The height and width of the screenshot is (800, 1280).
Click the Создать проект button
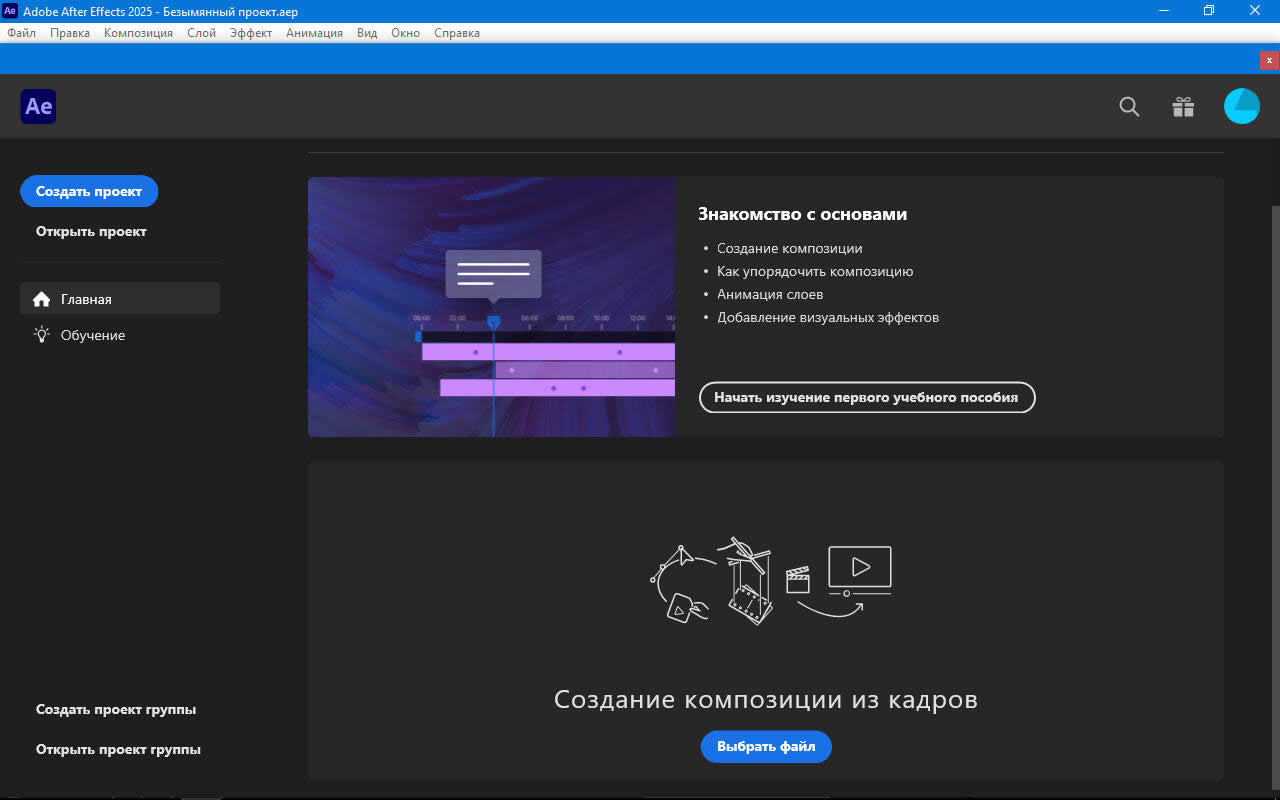click(x=89, y=191)
